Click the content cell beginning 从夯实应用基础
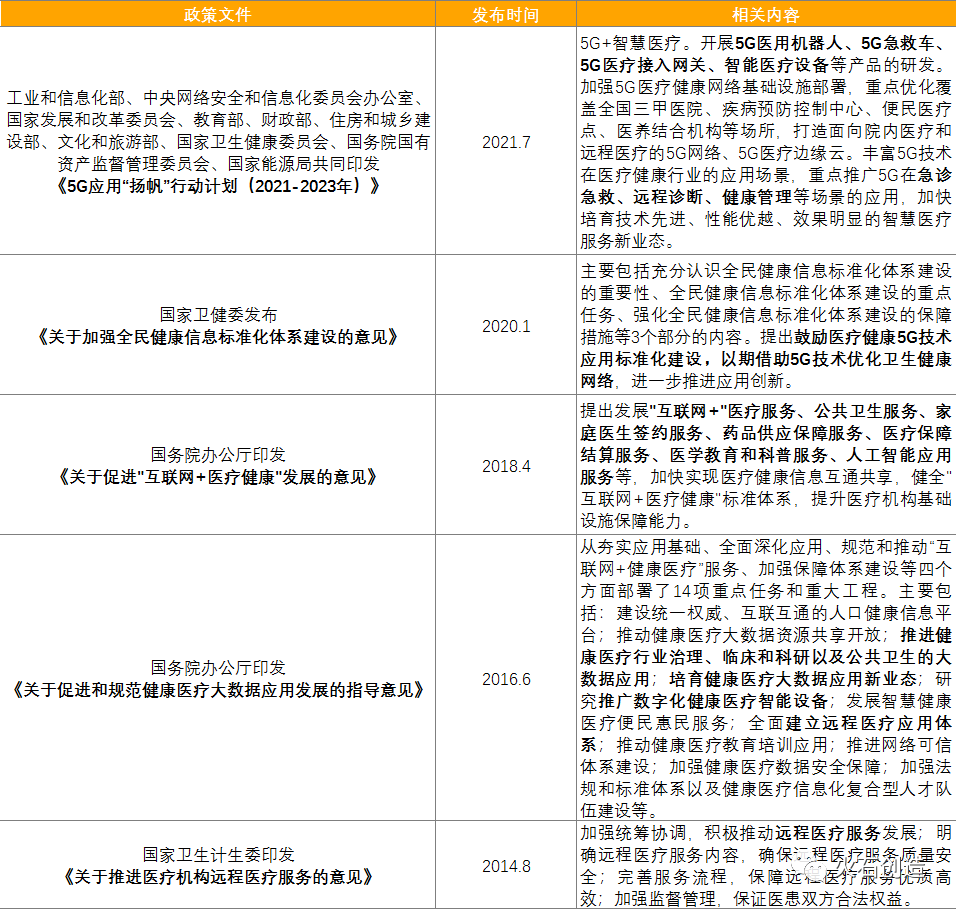This screenshot has width=956, height=909. coord(765,679)
